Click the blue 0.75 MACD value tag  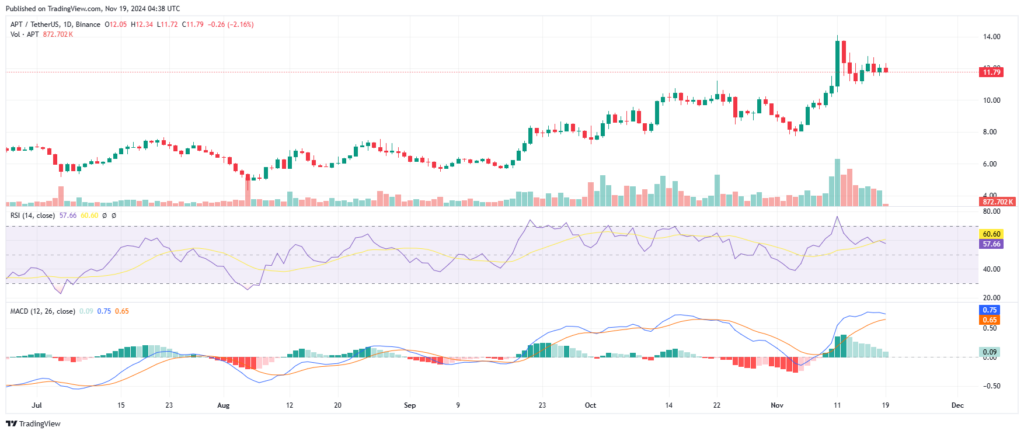(x=992, y=310)
